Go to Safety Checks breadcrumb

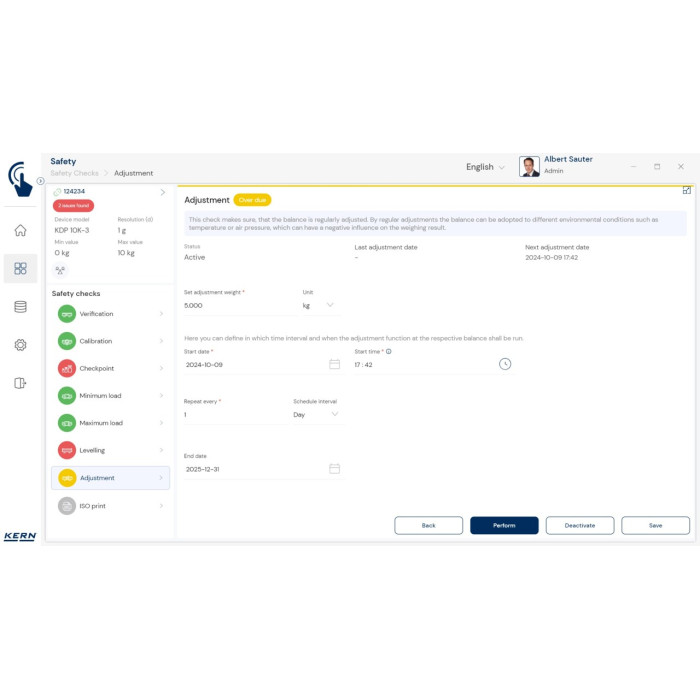(x=75, y=173)
